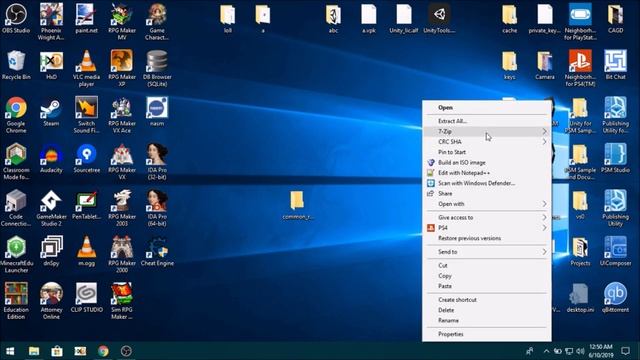The image size is (640, 360).
Task: Choose Edit with Notepad++
Action: point(487,173)
